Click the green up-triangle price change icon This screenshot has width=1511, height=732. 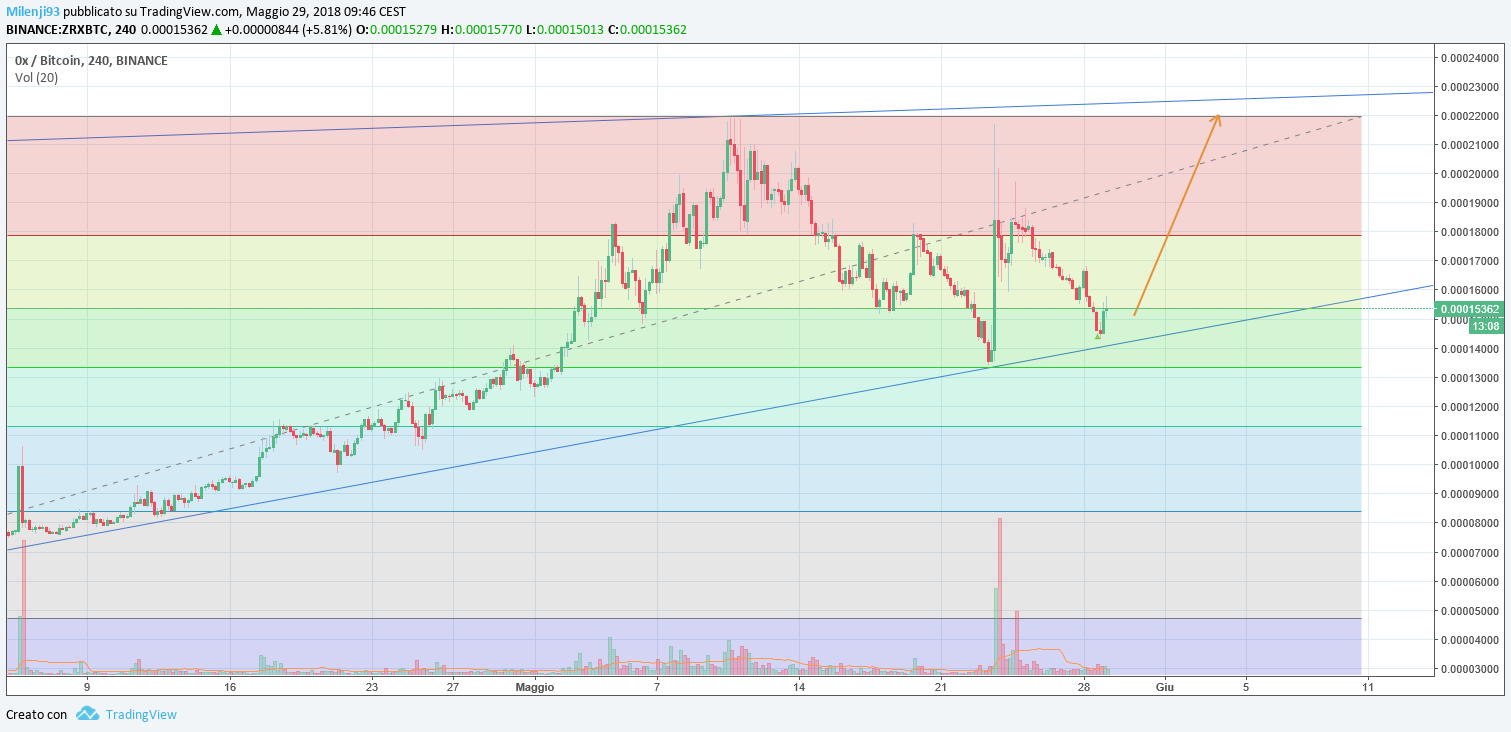click(216, 30)
